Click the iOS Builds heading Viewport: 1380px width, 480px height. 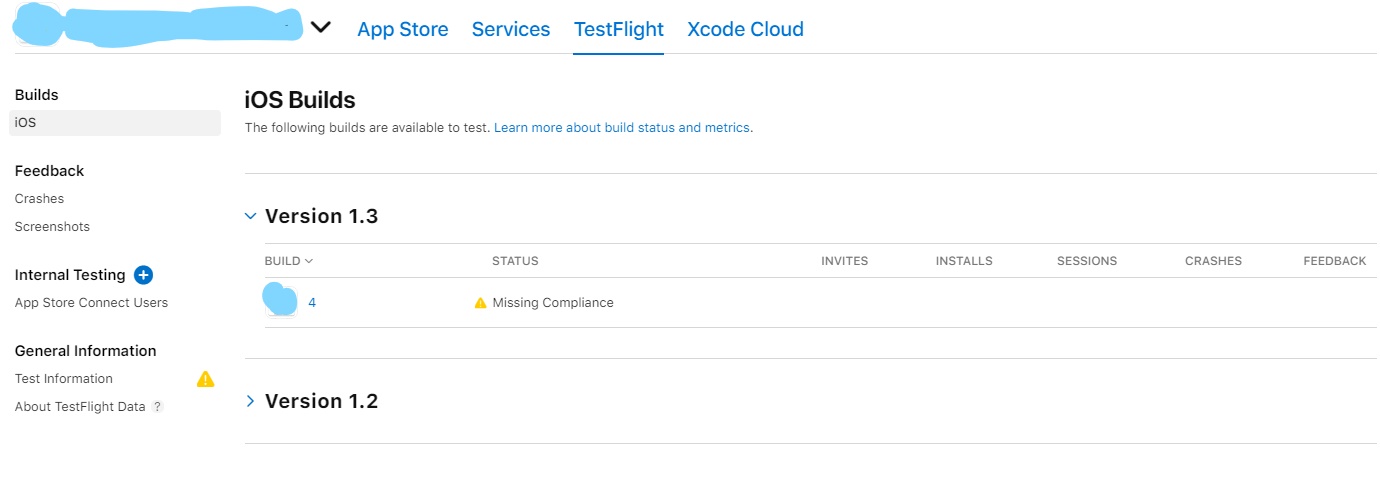point(300,100)
